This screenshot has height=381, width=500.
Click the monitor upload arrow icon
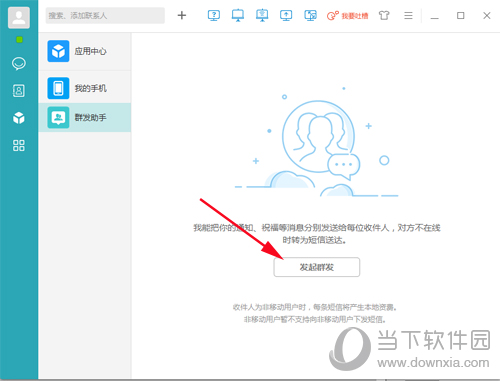(286, 15)
